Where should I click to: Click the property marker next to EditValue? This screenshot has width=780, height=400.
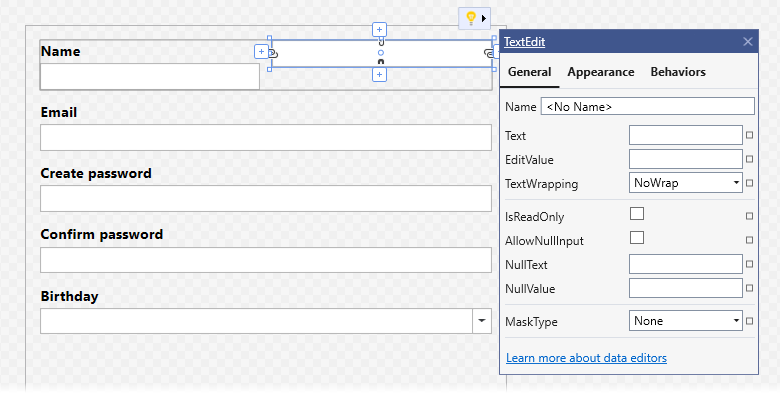point(749,159)
